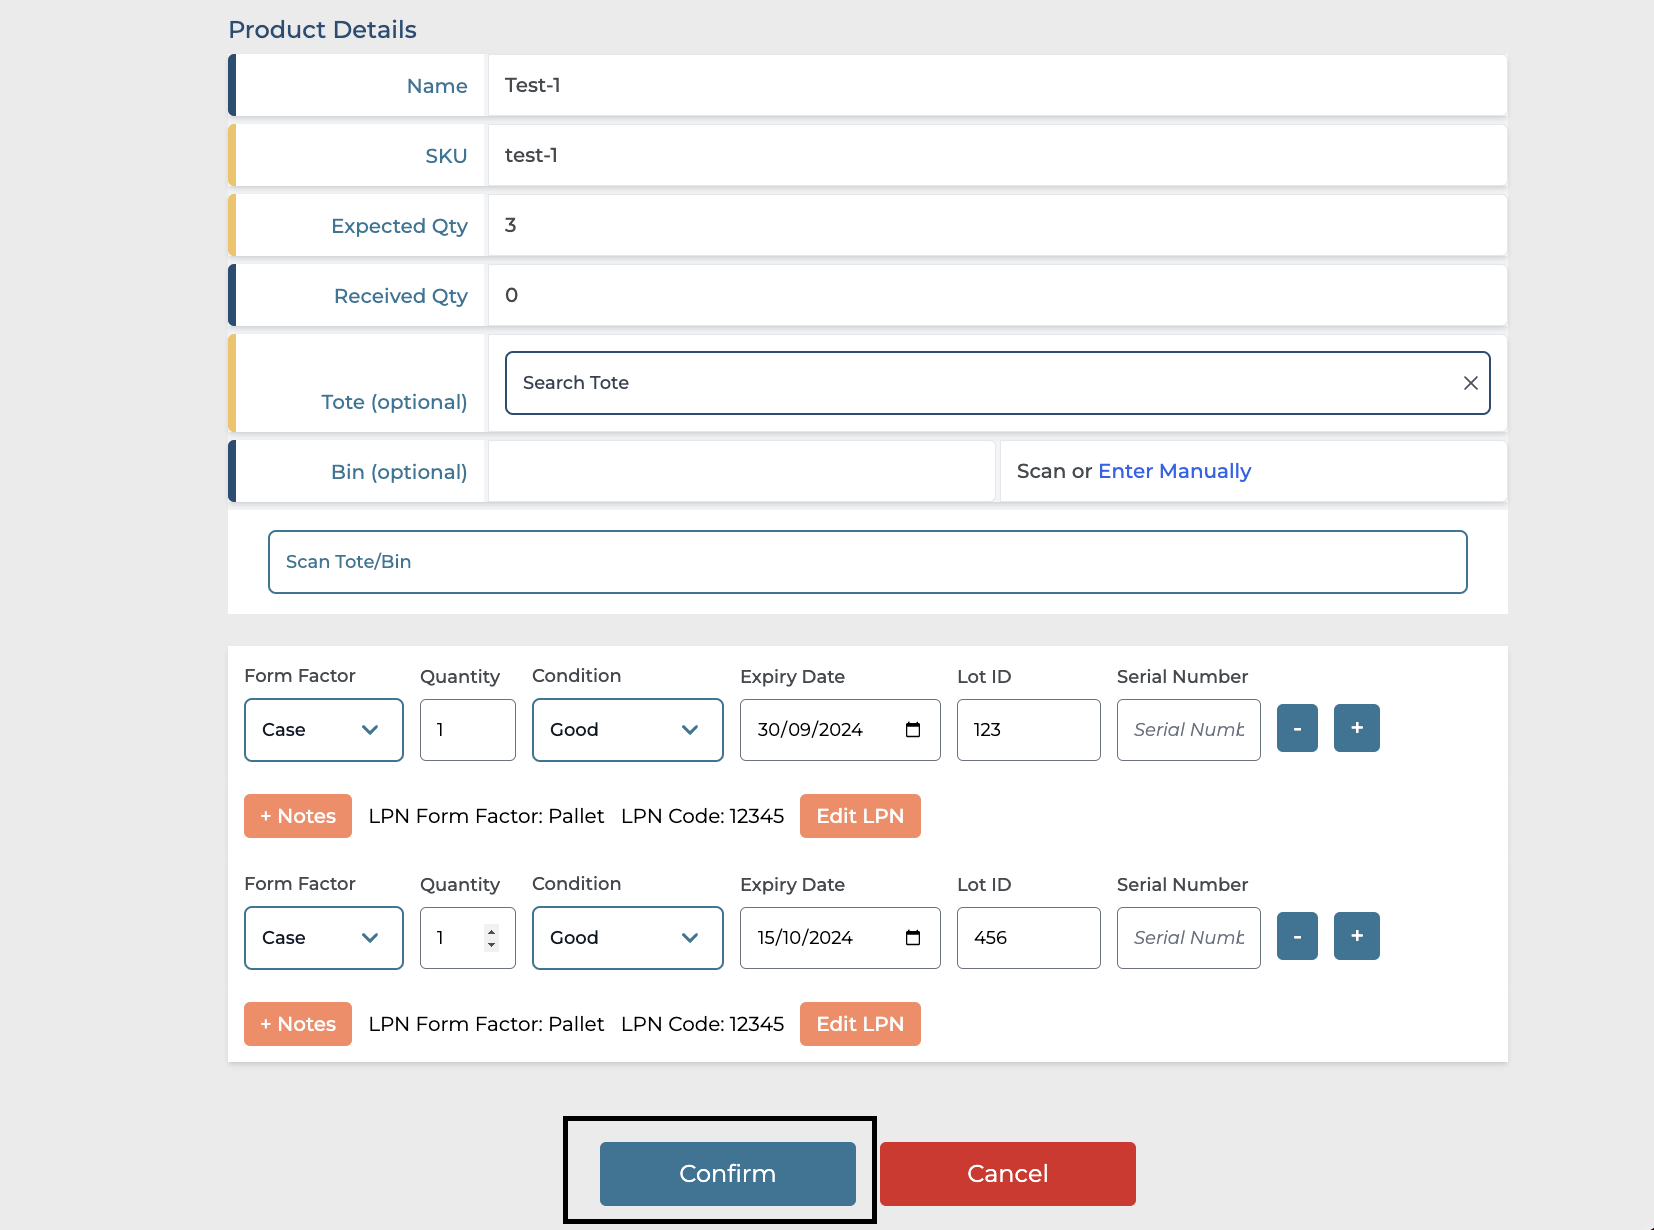Screen dimensions: 1654x1230
Task: Open calendar picker for 15/10/2024 expiry date
Action: point(912,938)
